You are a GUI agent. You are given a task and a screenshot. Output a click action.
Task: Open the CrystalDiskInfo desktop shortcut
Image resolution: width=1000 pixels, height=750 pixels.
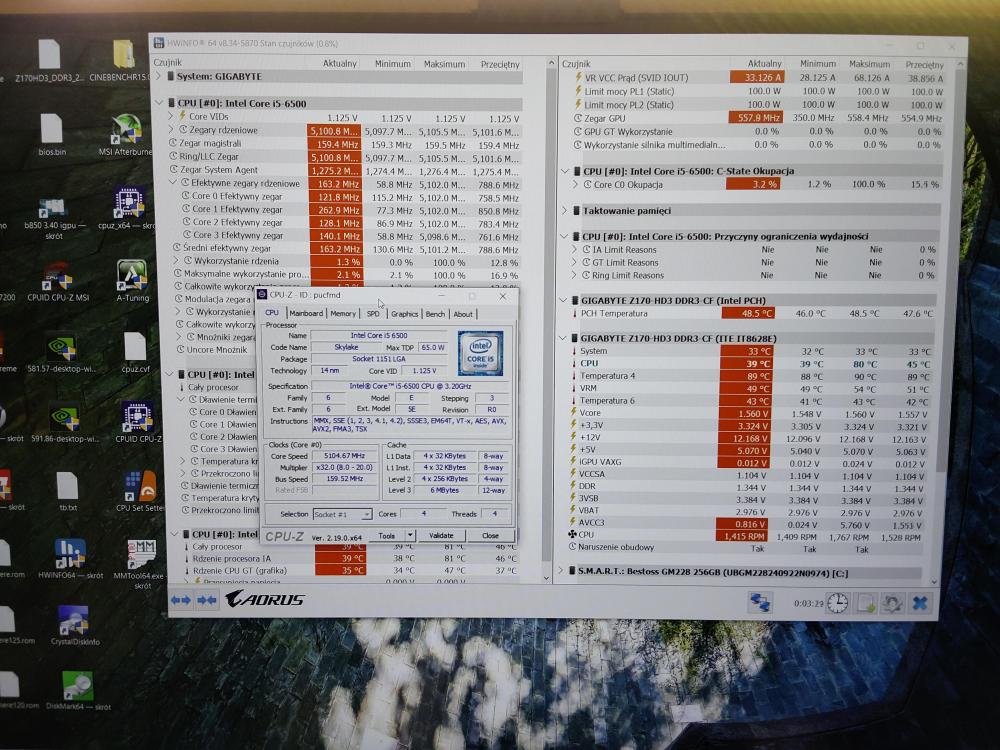75,625
